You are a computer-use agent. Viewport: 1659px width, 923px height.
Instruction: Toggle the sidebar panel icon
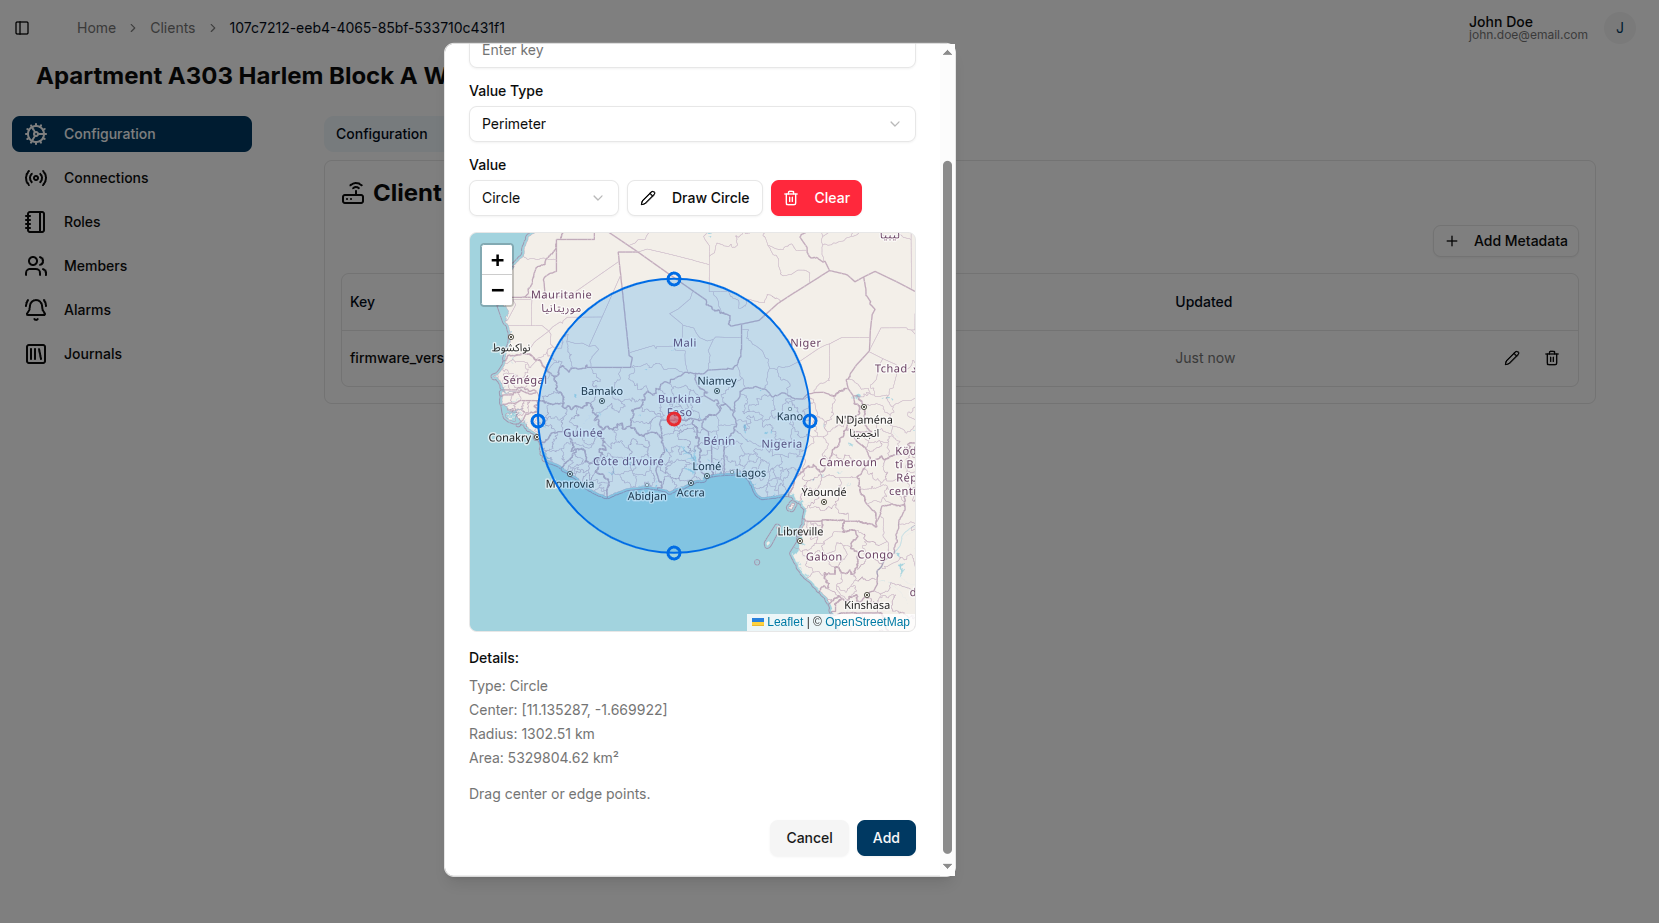coord(22,28)
